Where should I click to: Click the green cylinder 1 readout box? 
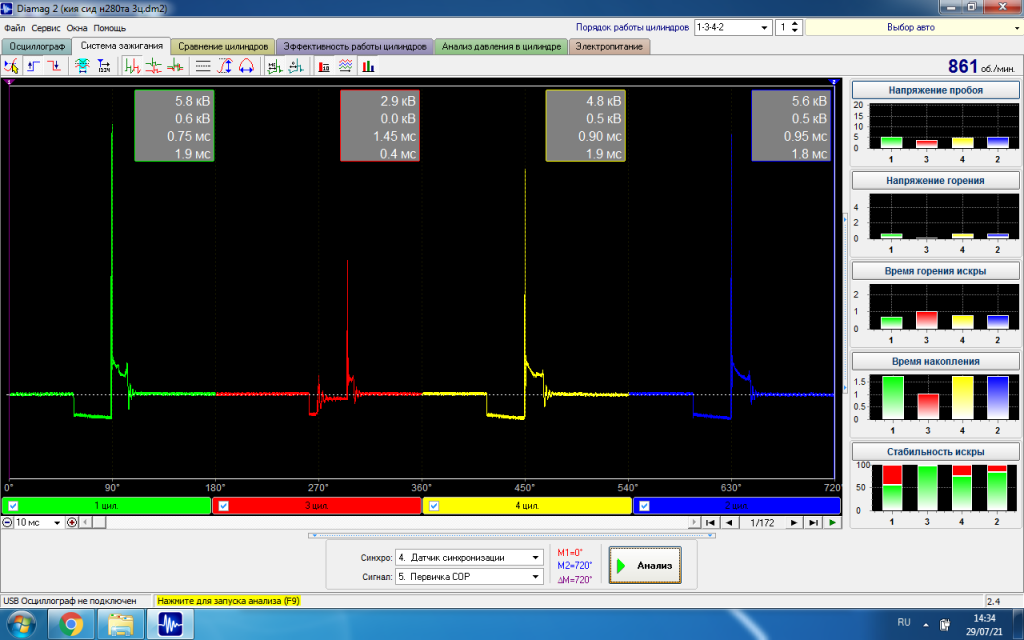pyautogui.click(x=174, y=125)
